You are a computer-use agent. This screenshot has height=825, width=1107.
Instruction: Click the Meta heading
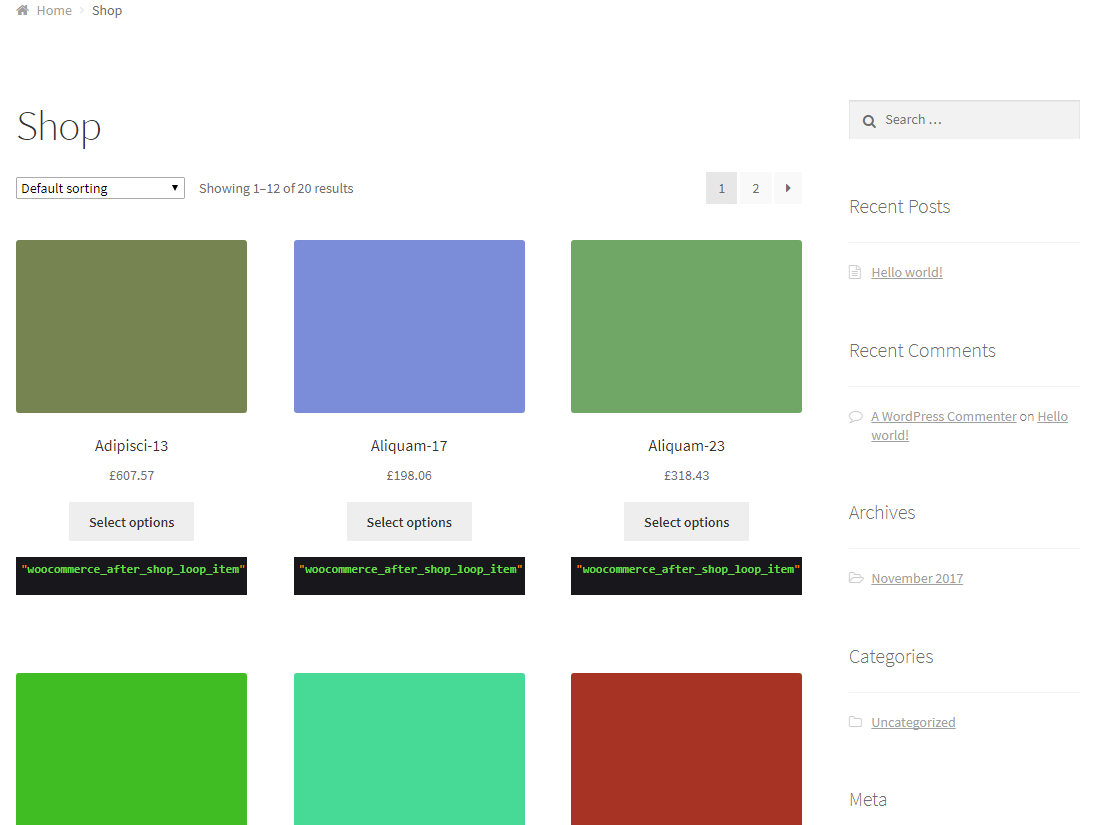click(x=868, y=800)
